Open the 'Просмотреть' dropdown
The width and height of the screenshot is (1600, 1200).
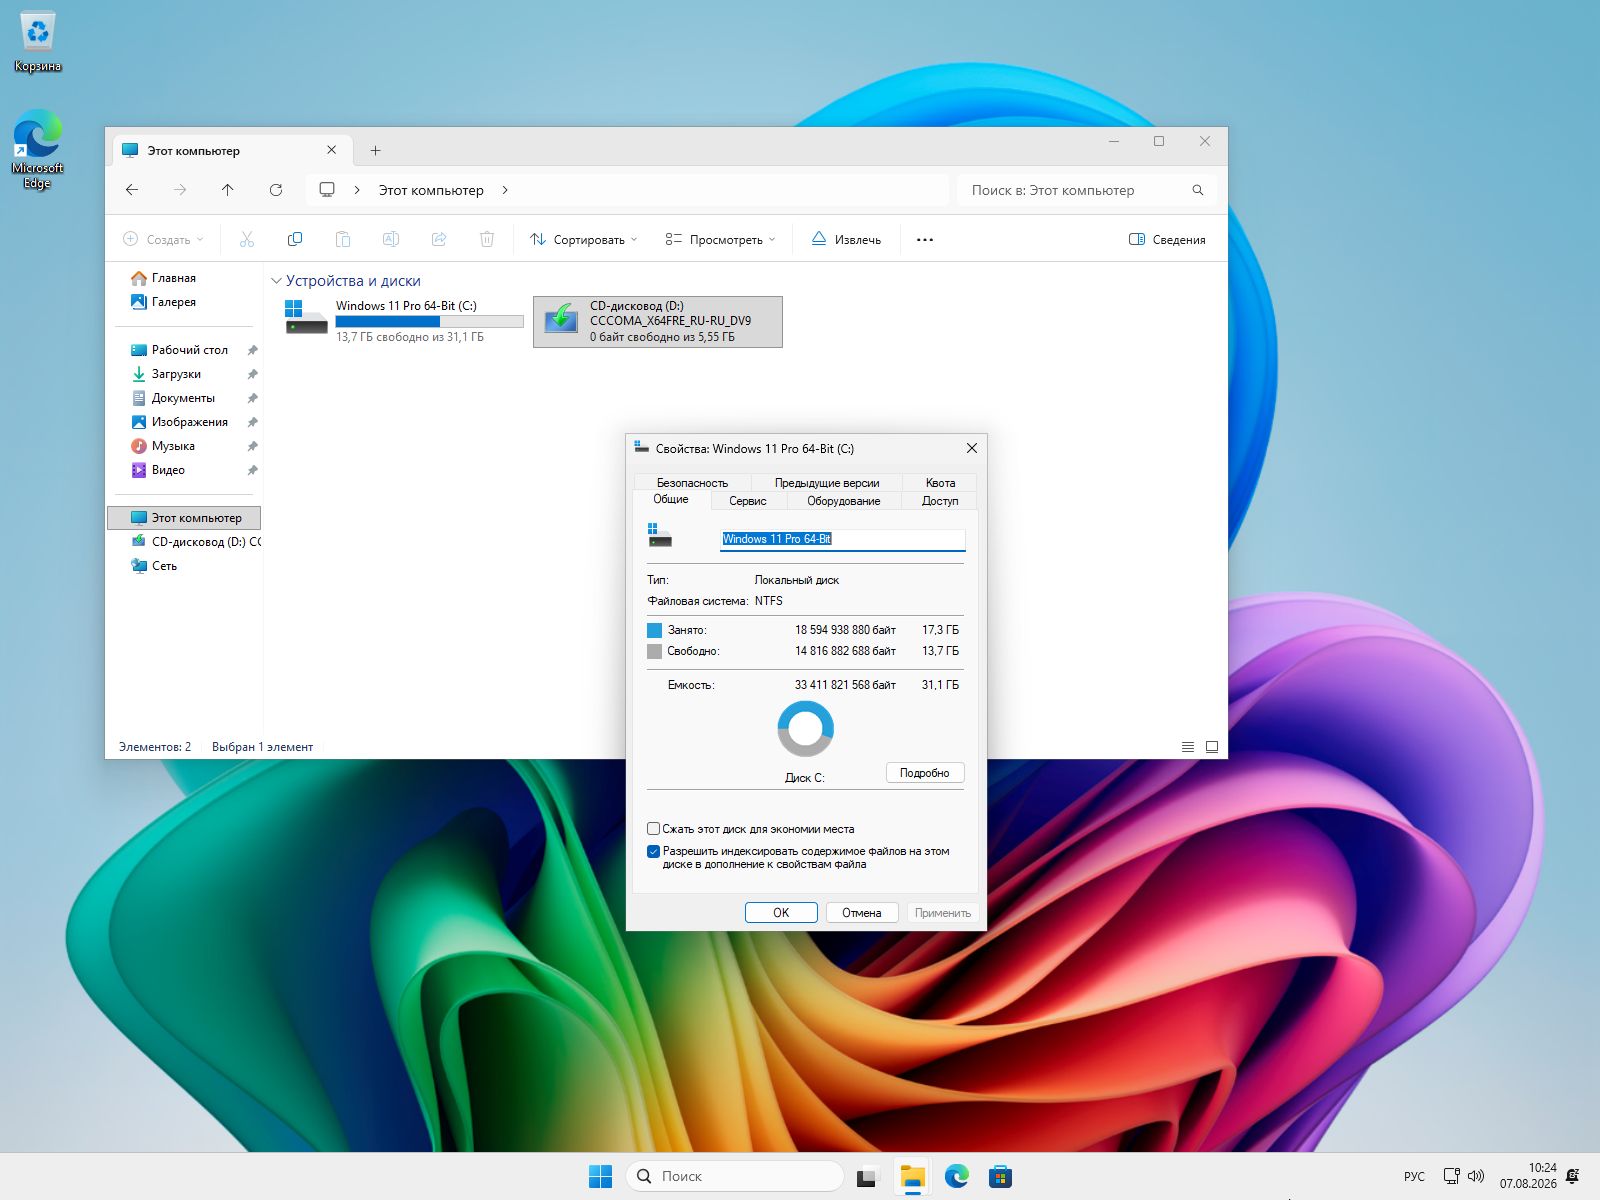point(721,240)
